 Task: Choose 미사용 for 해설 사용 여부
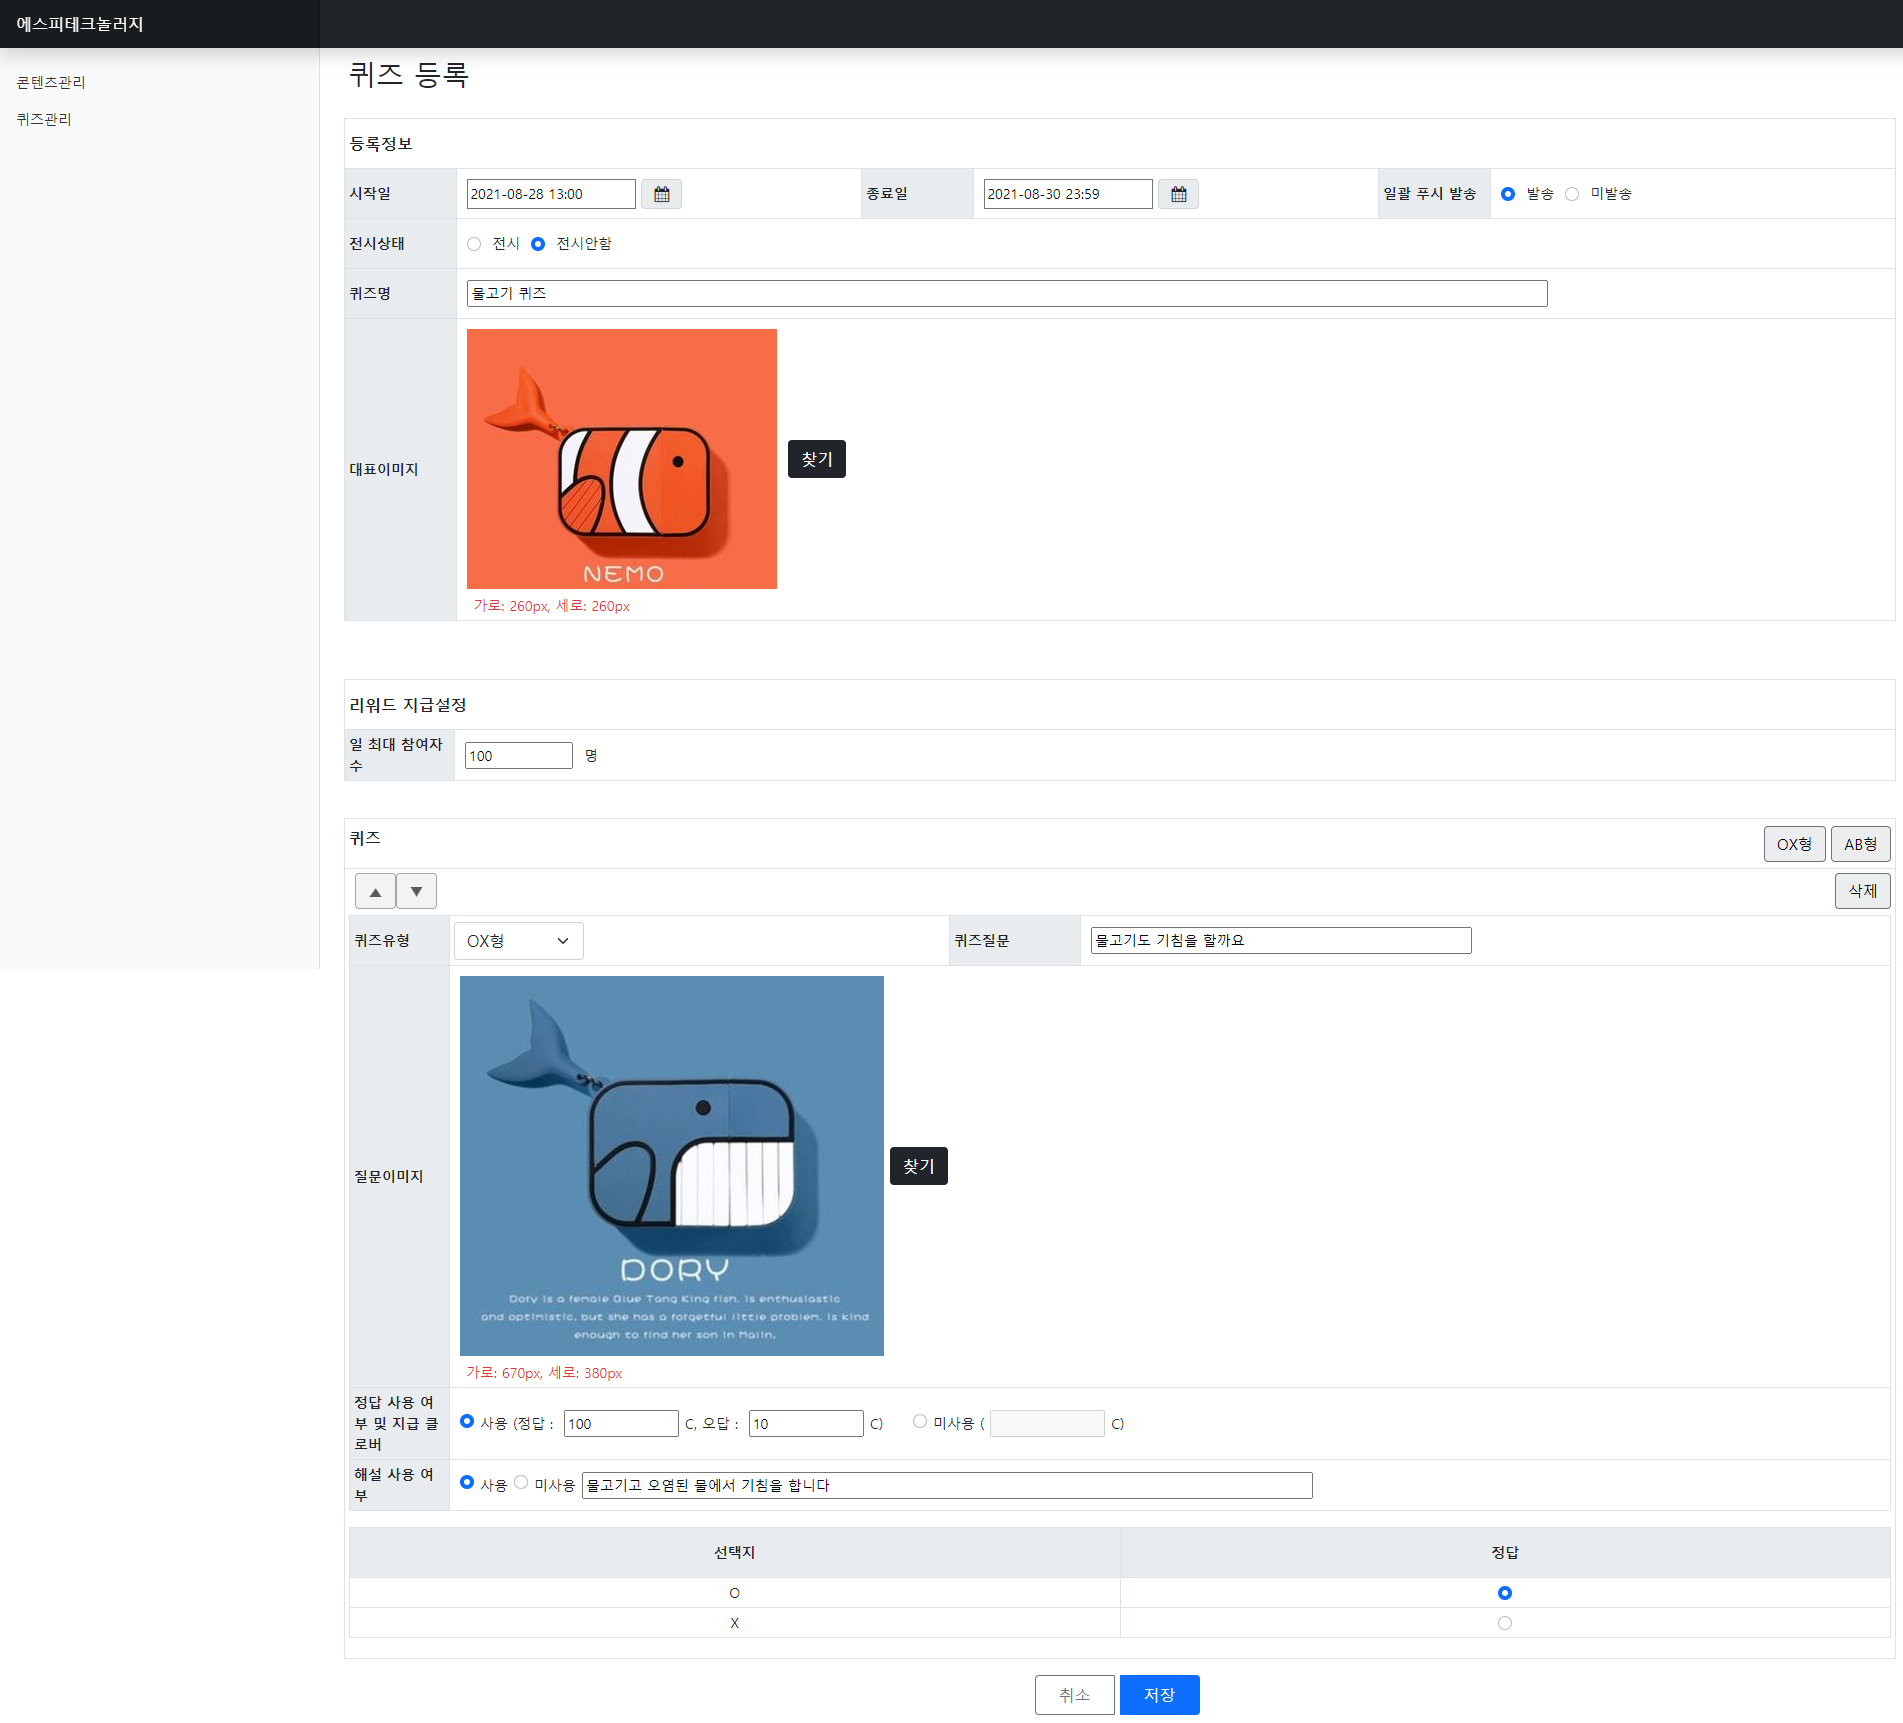(520, 1482)
